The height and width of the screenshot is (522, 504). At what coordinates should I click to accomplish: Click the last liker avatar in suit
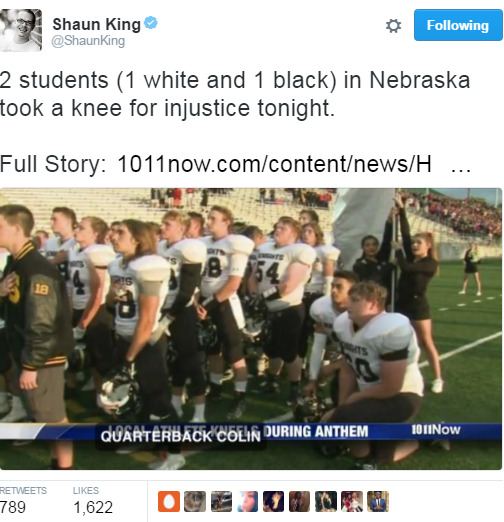pos(378,501)
